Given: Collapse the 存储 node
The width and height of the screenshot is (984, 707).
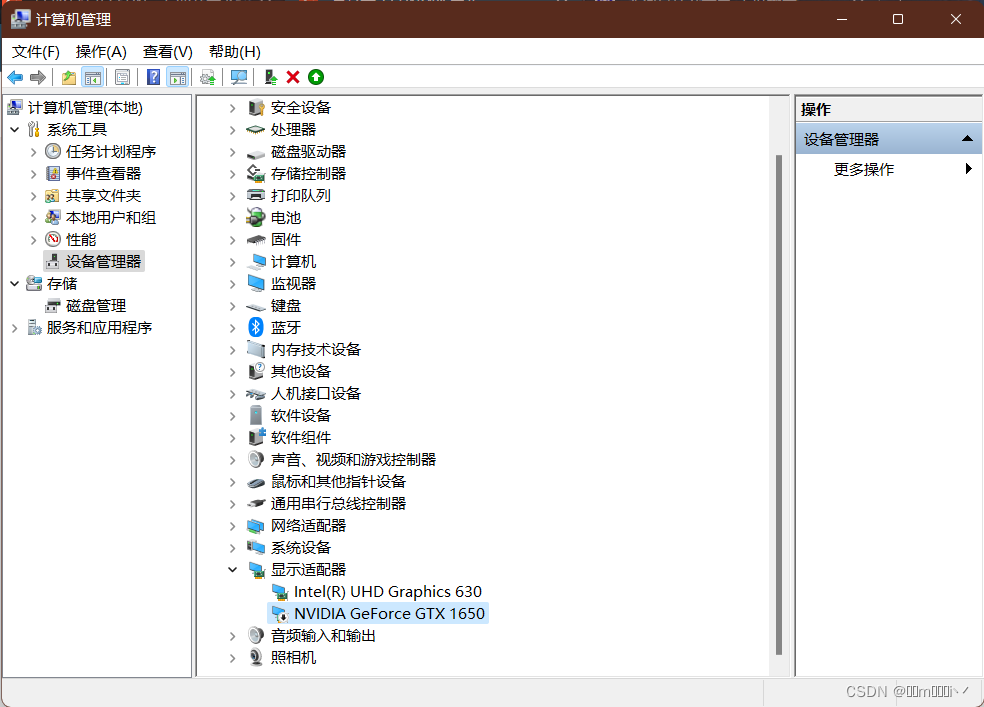Looking at the screenshot, I should 15,284.
